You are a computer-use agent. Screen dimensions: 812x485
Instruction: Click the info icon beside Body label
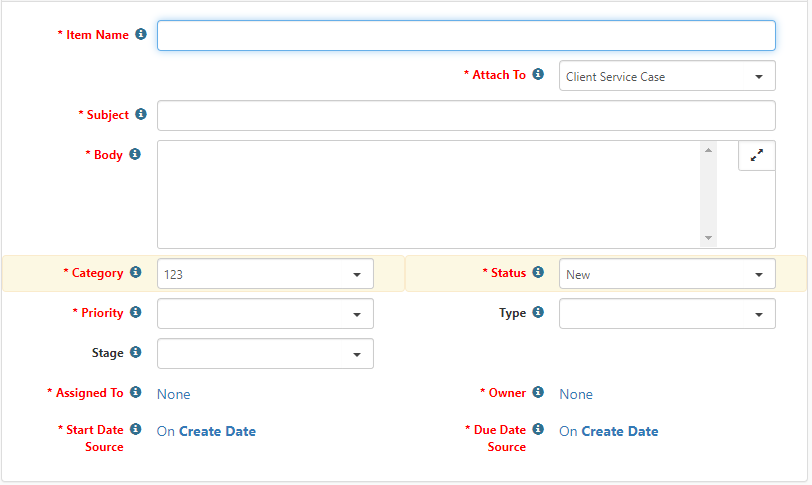point(135,155)
